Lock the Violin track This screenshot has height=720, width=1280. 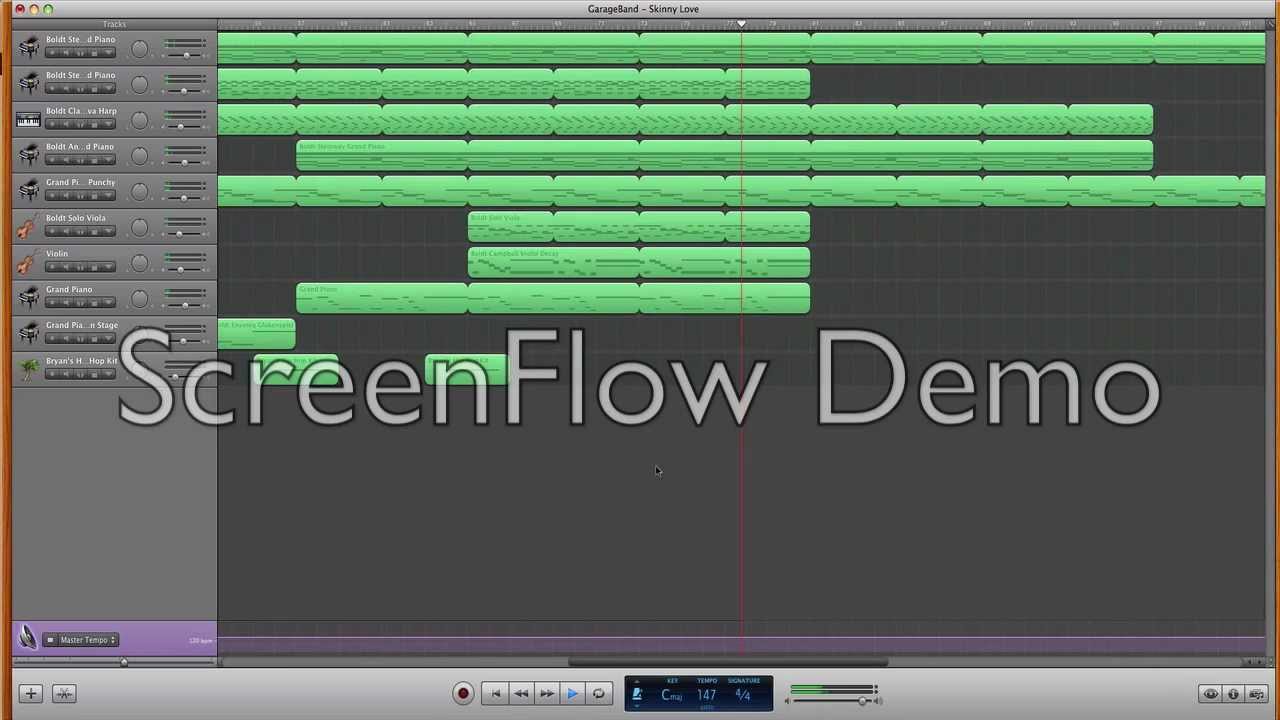tap(94, 267)
